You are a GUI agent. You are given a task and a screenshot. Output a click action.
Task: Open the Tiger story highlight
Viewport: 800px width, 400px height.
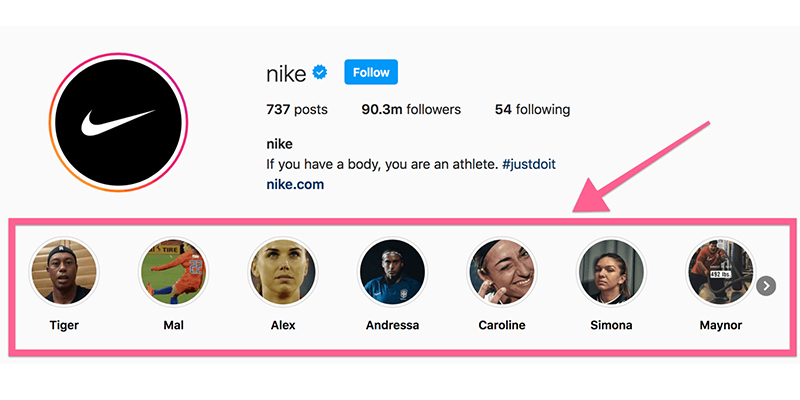click(x=64, y=272)
